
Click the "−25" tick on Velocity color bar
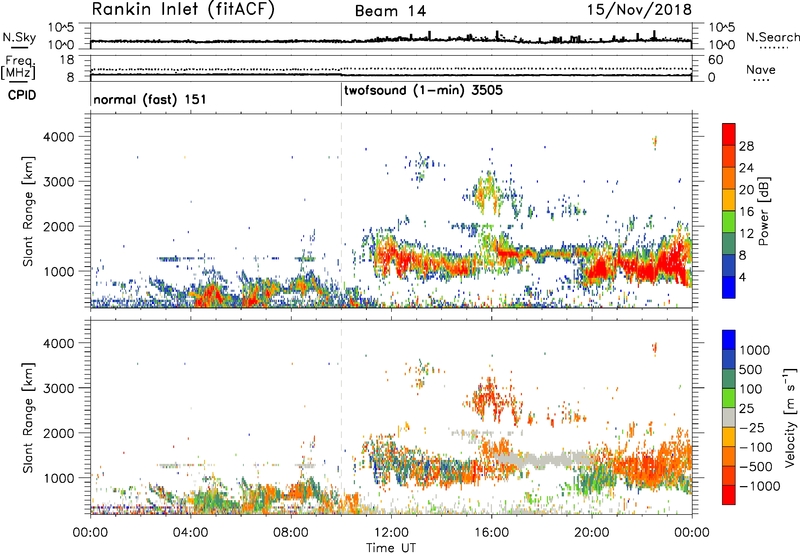[752, 427]
